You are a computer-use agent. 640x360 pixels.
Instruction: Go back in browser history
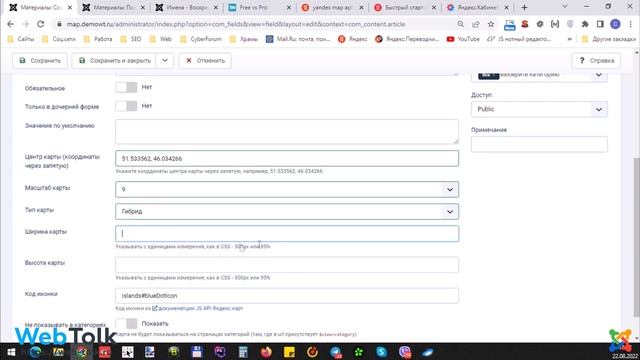tap(11, 24)
